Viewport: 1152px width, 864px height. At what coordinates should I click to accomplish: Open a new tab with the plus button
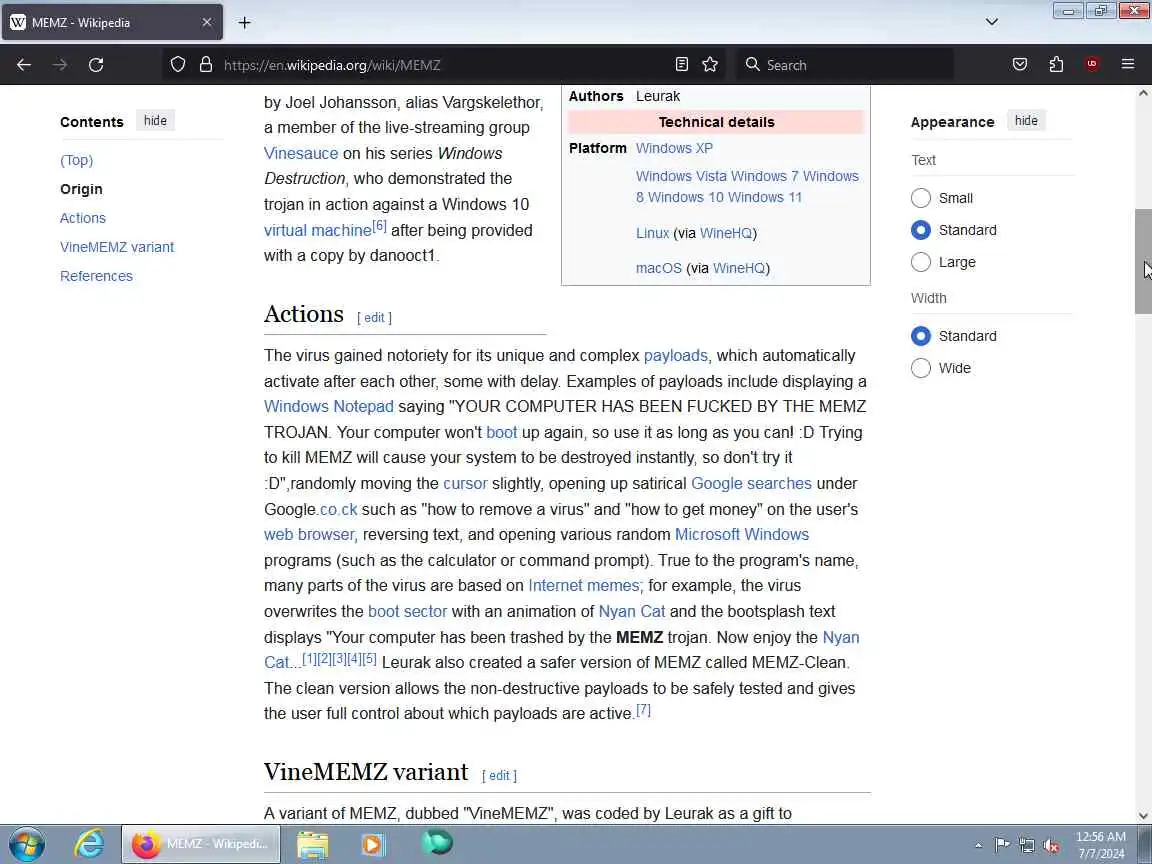245,23
